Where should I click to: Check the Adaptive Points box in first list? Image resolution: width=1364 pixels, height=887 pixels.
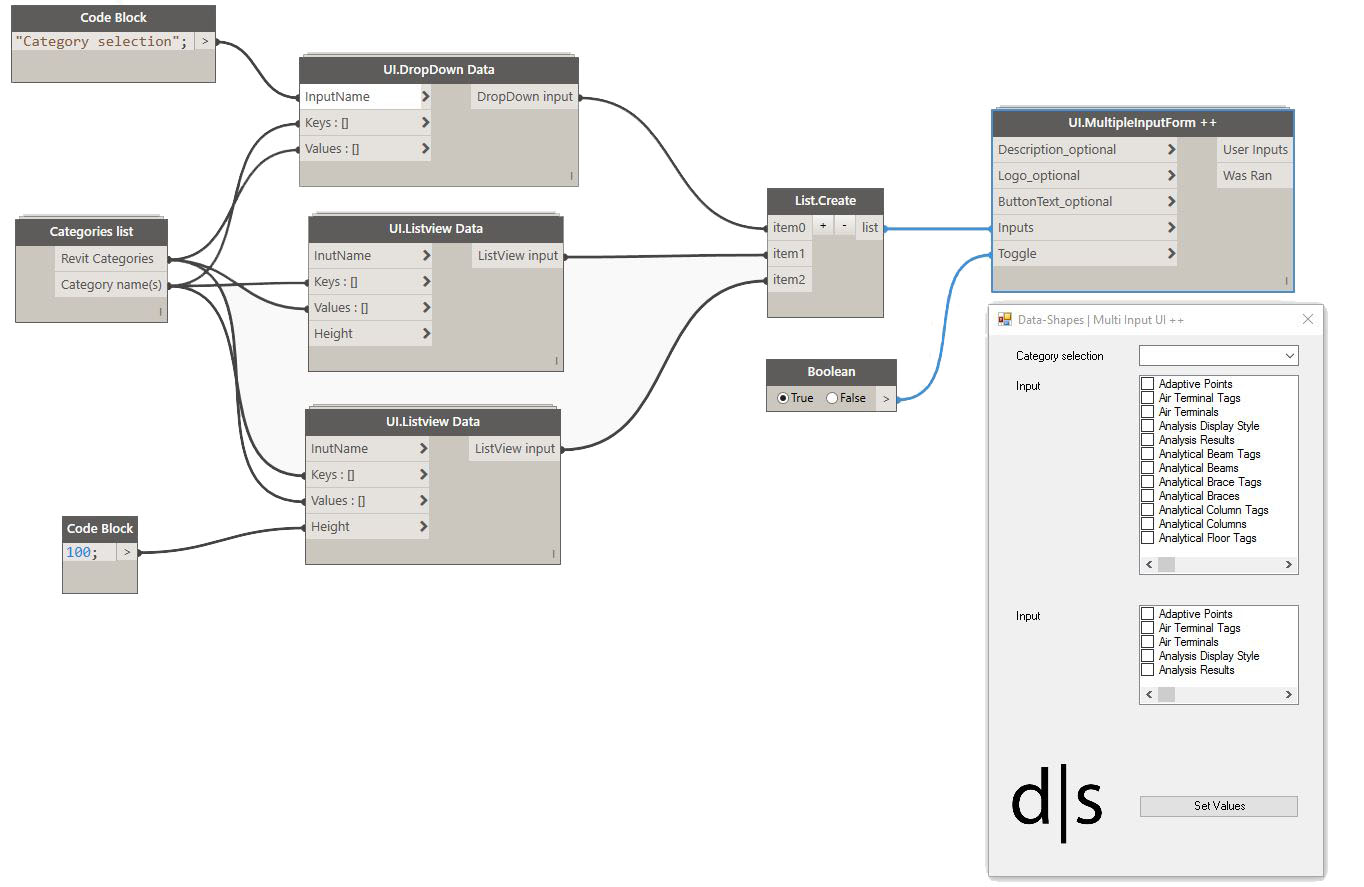(x=1148, y=384)
